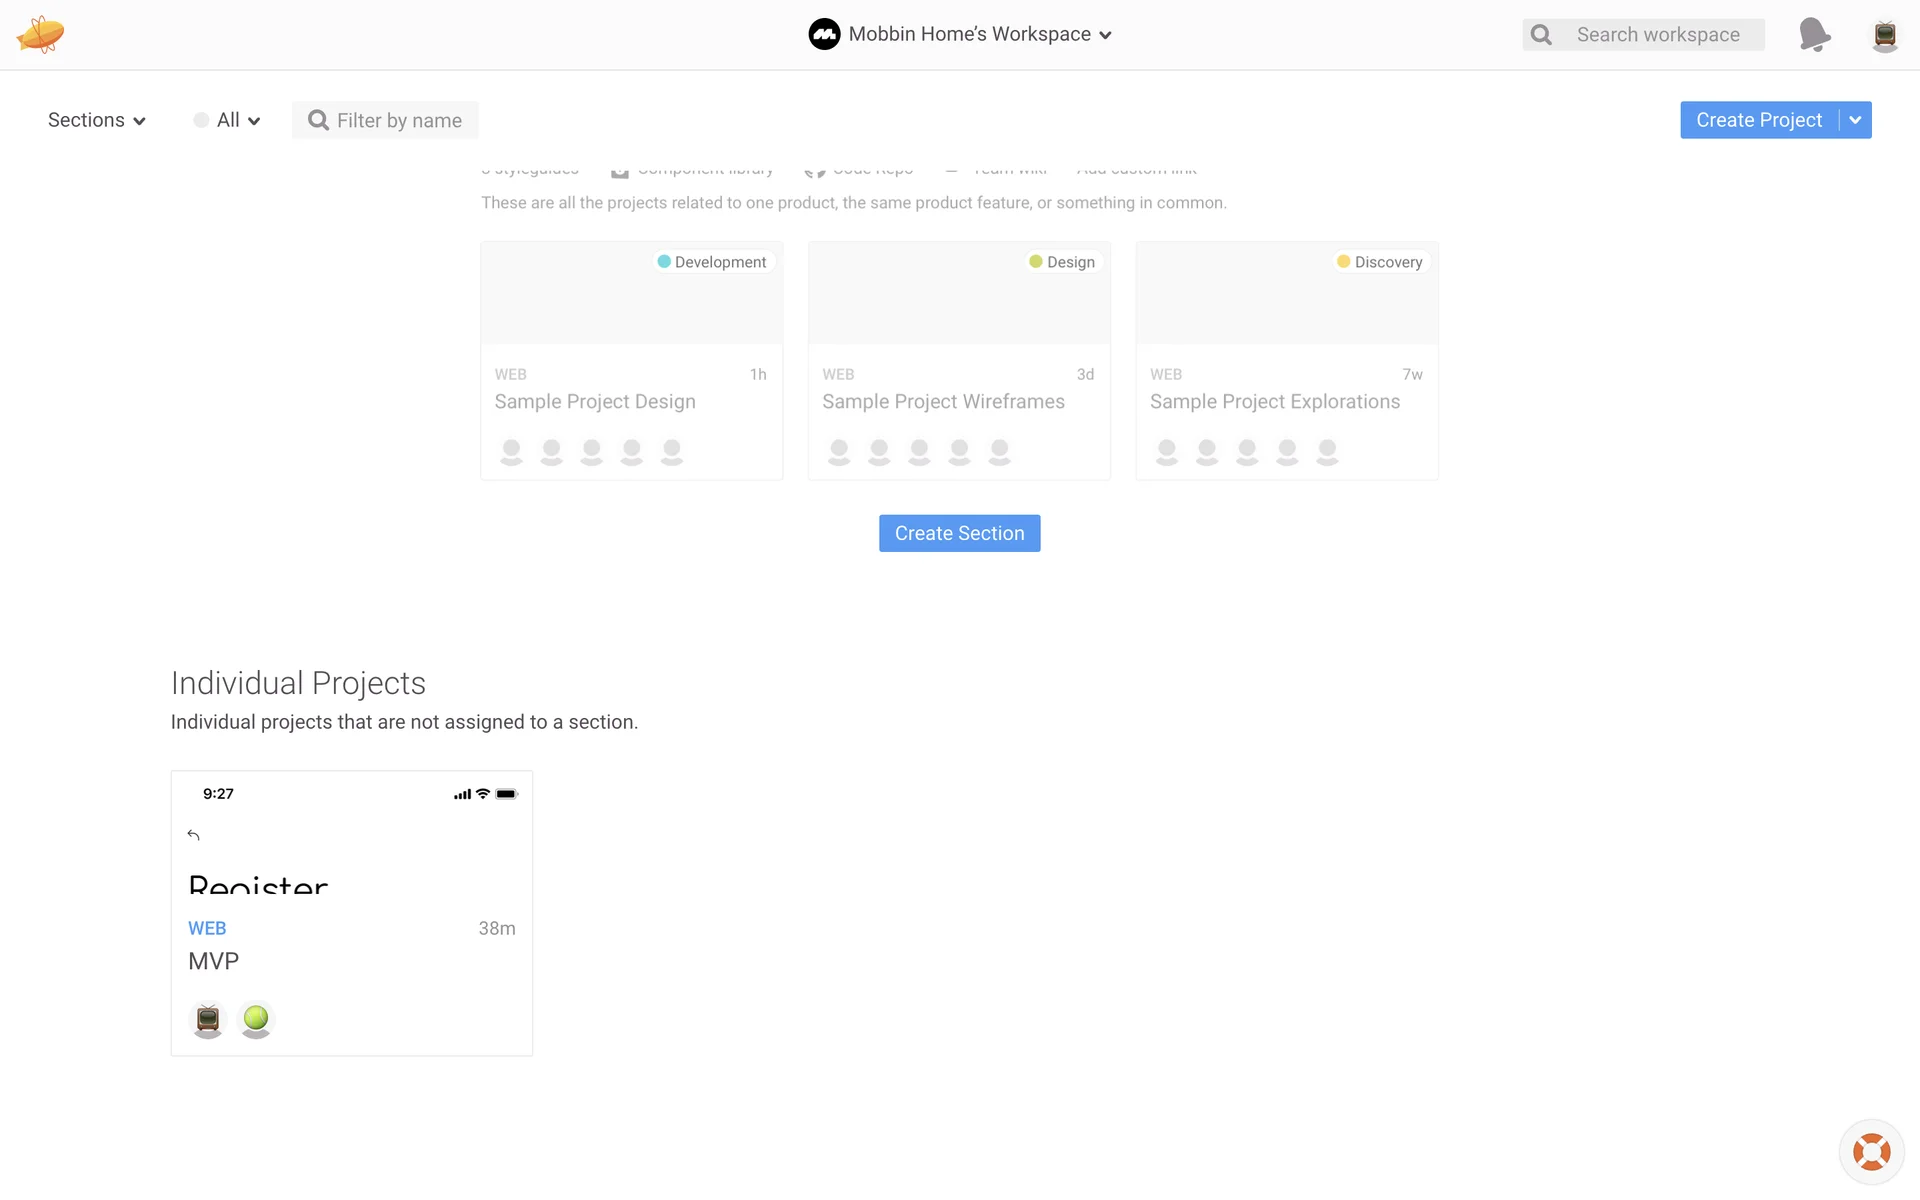The height and width of the screenshot is (1200, 1920).
Task: Click the Create Project button
Action: tap(1758, 120)
